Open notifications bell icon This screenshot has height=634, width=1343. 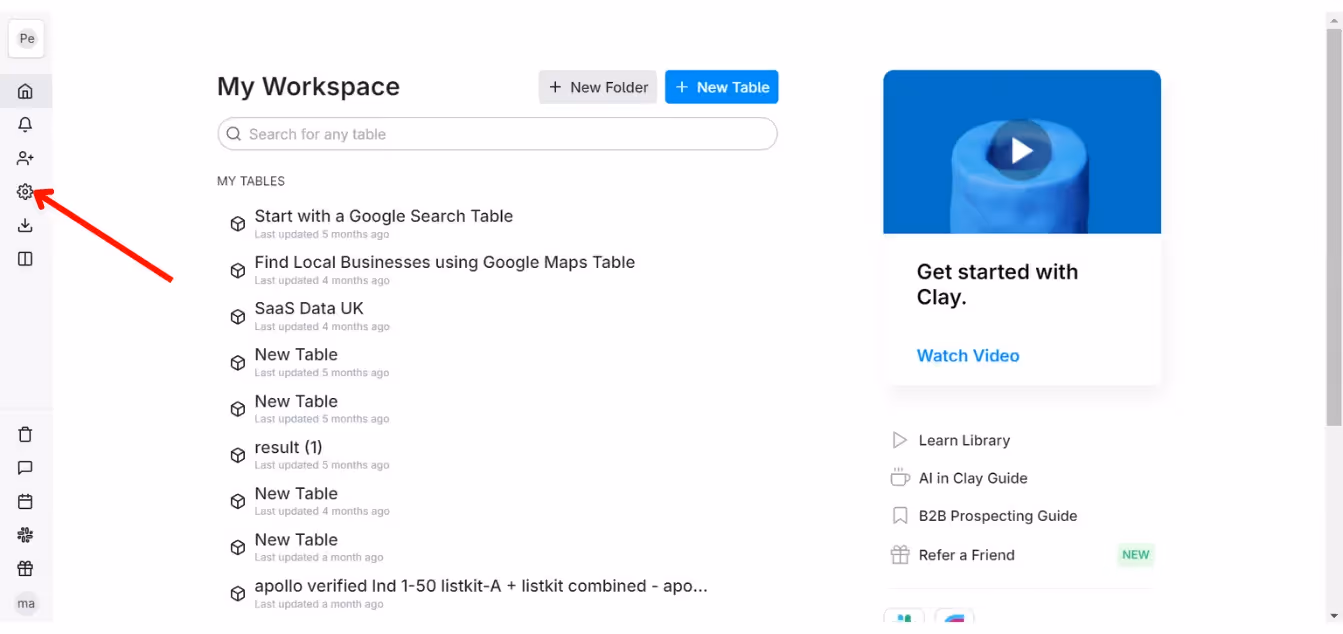pyautogui.click(x=25, y=125)
